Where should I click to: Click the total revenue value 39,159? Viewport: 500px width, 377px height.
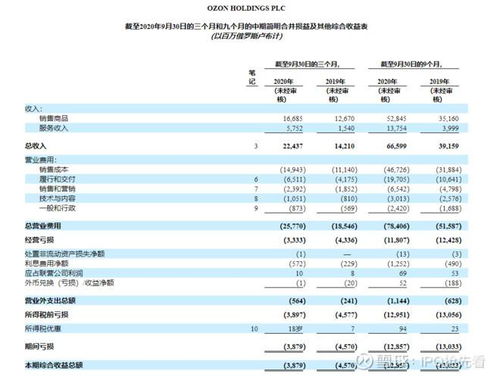[x=449, y=146]
